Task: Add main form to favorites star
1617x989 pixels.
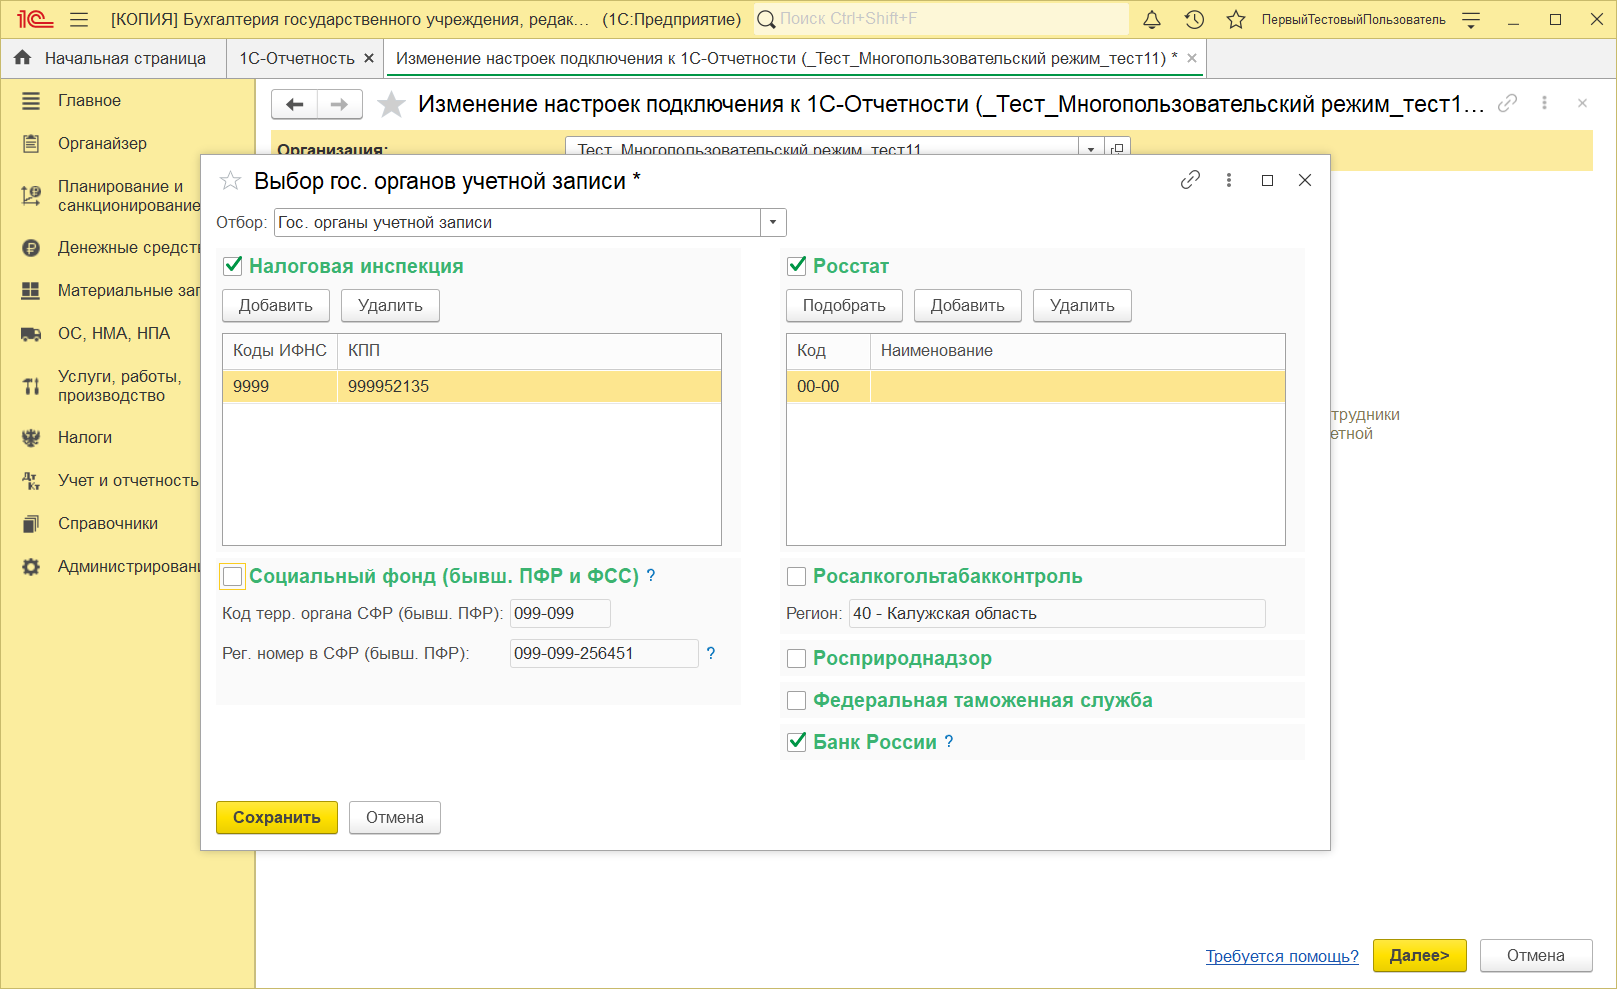Action: point(391,104)
